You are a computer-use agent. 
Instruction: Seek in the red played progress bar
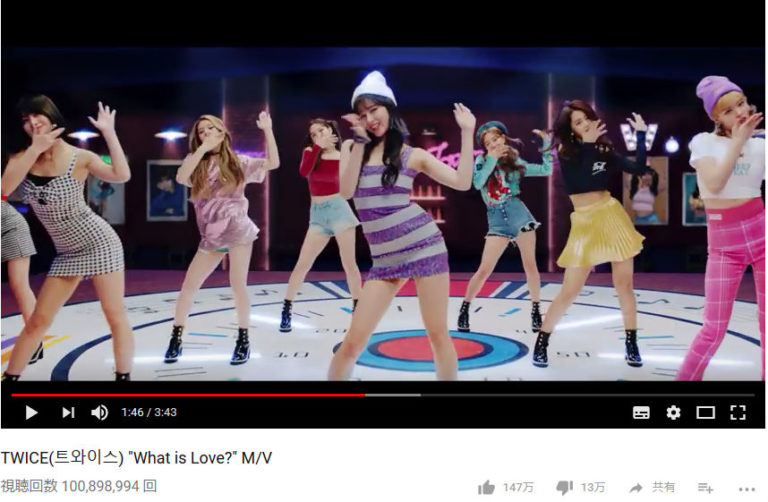tap(188, 395)
